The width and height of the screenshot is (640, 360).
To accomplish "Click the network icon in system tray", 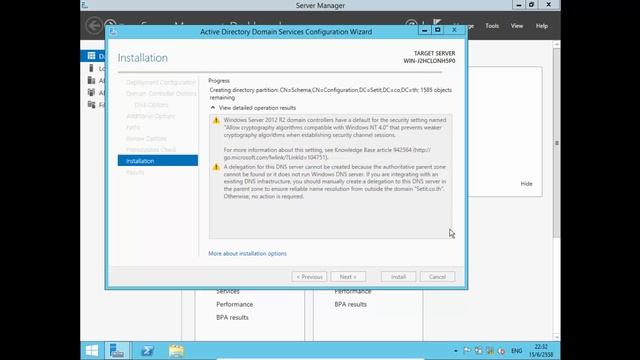I will (x=478, y=351).
